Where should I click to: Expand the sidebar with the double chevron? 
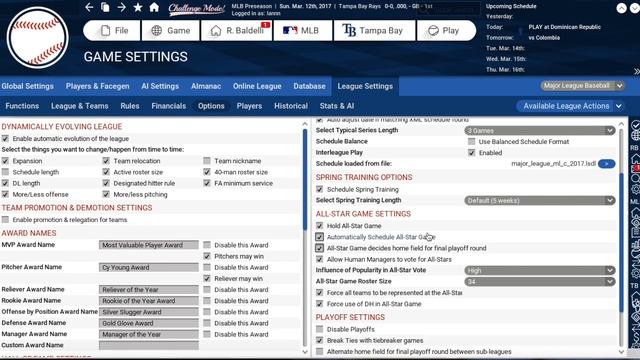tap(636, 71)
